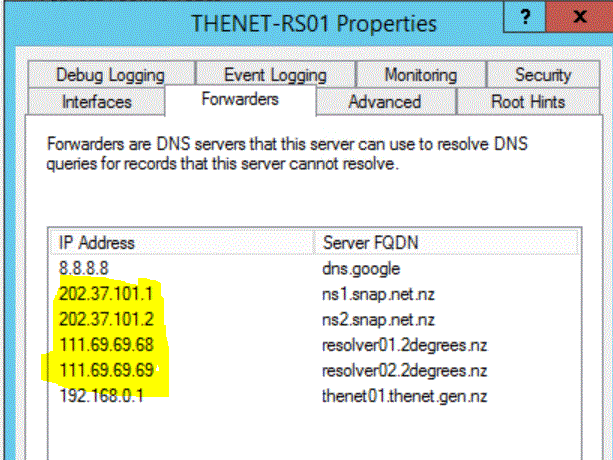Image resolution: width=613 pixels, height=460 pixels.
Task: Click the ns2.snap.net.nz FQDN cell
Action: coord(378,320)
